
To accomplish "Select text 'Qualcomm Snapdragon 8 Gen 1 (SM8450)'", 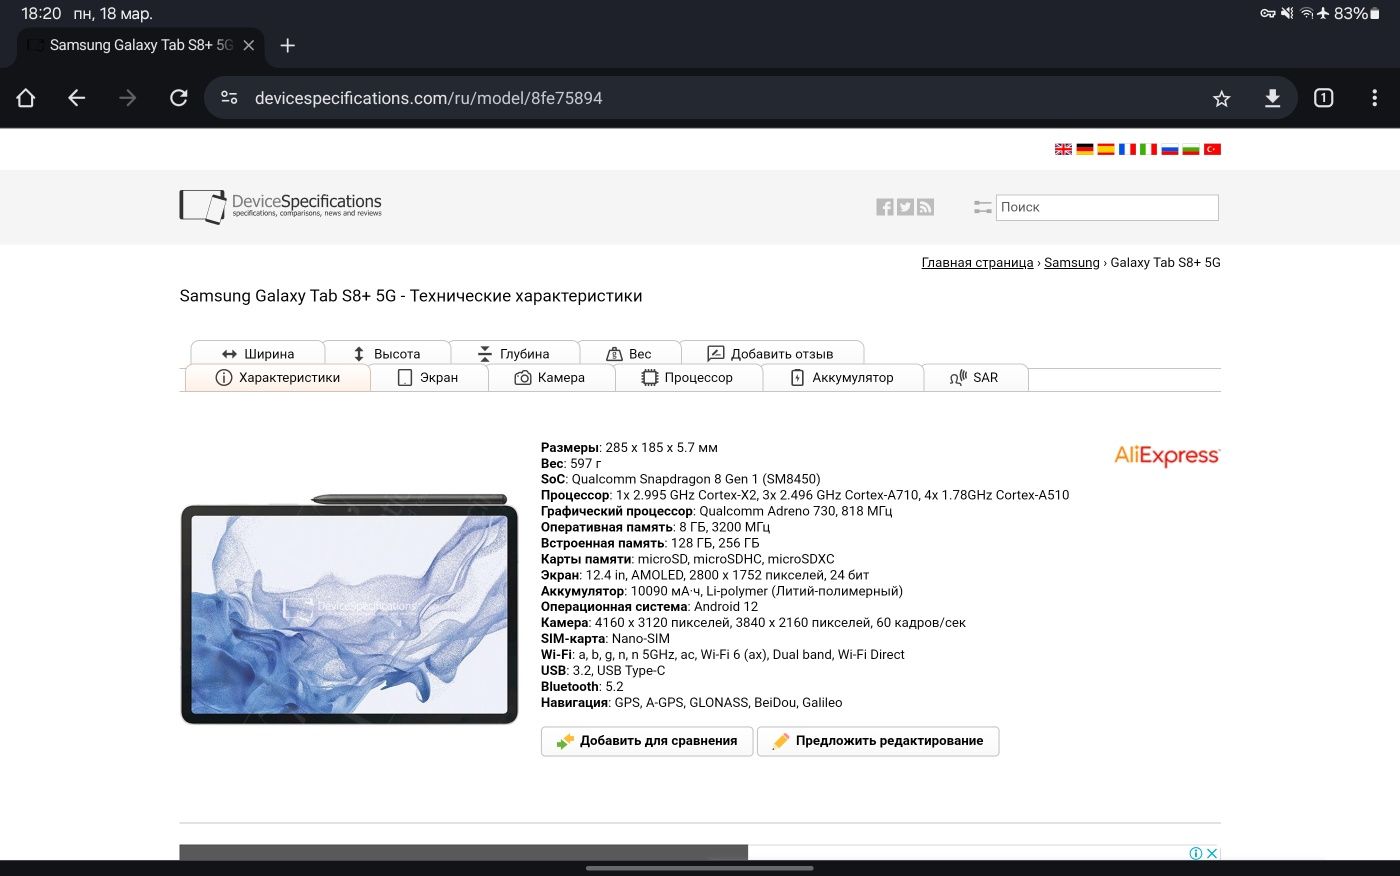I will [x=696, y=479].
